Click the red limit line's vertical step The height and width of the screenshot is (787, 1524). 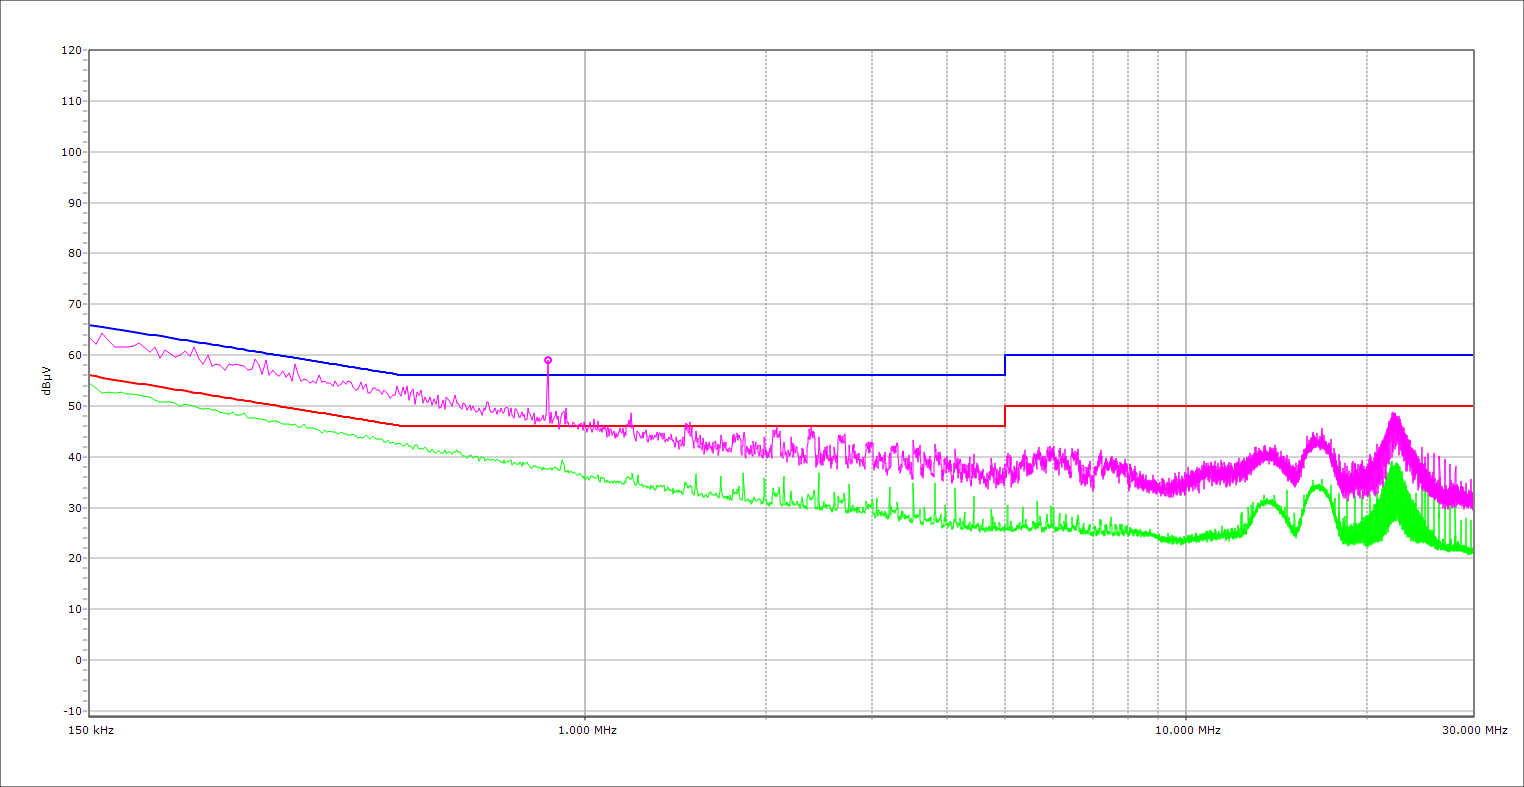click(x=1005, y=416)
